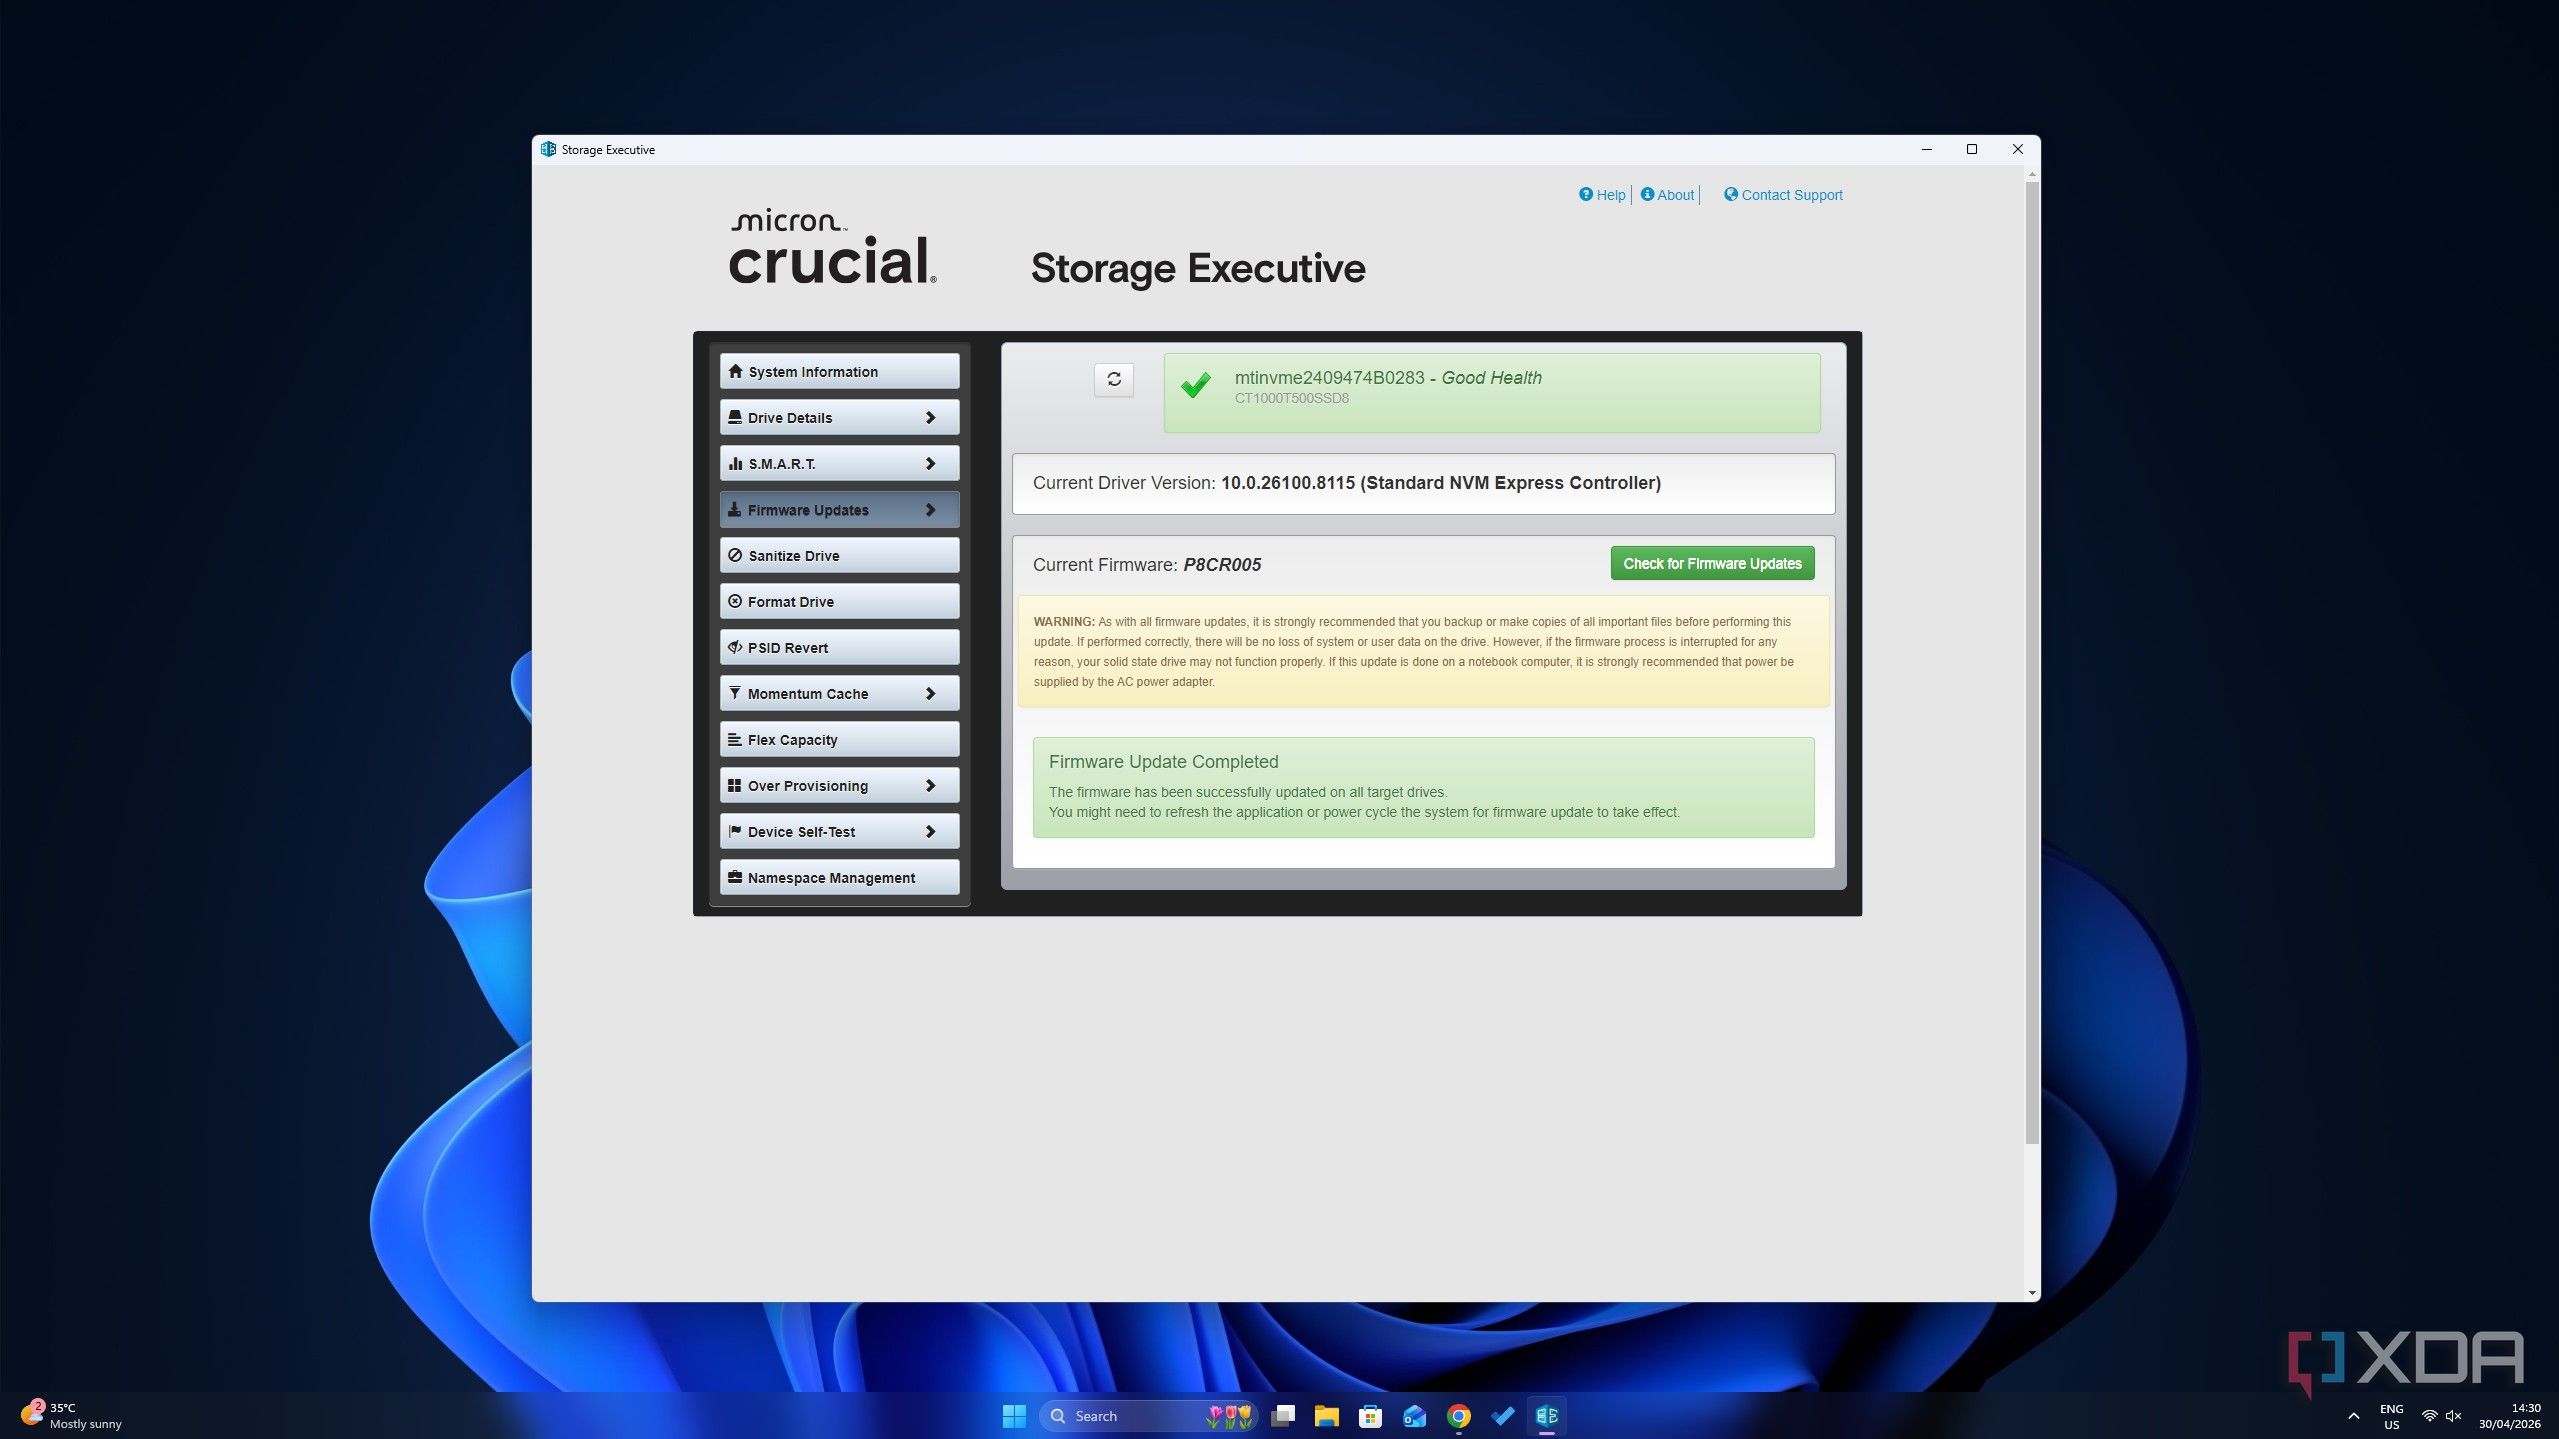Expand the Device Self-Test chevron

[930, 831]
